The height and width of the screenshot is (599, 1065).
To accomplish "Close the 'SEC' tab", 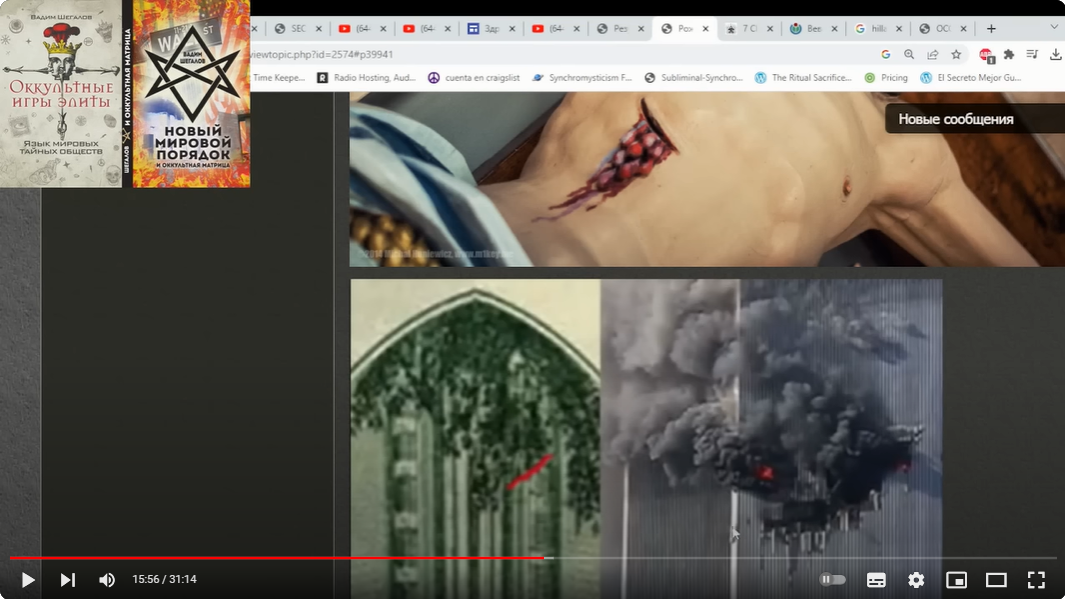I will point(319,29).
